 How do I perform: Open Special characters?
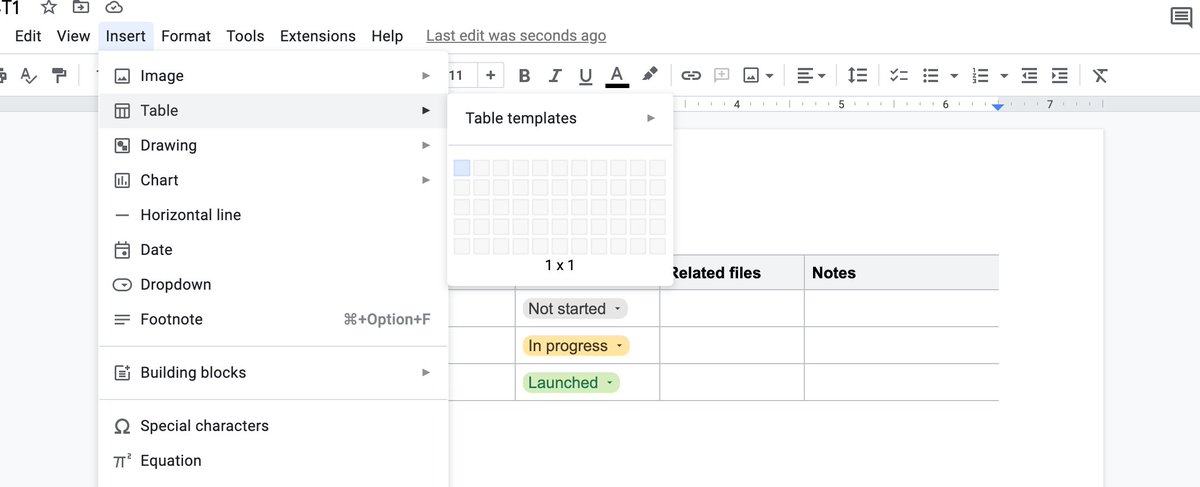273,426
